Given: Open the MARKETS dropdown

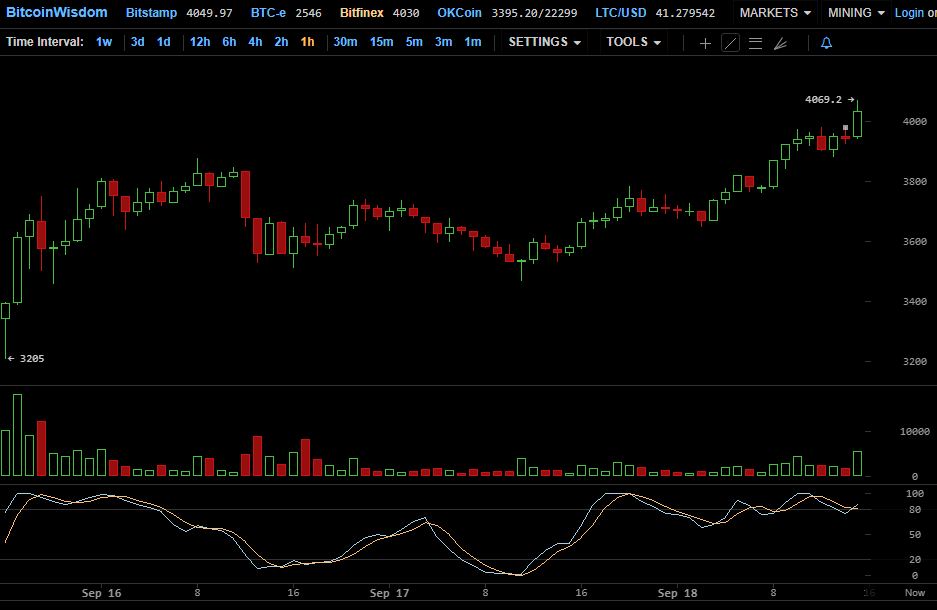Looking at the screenshot, I should [775, 13].
